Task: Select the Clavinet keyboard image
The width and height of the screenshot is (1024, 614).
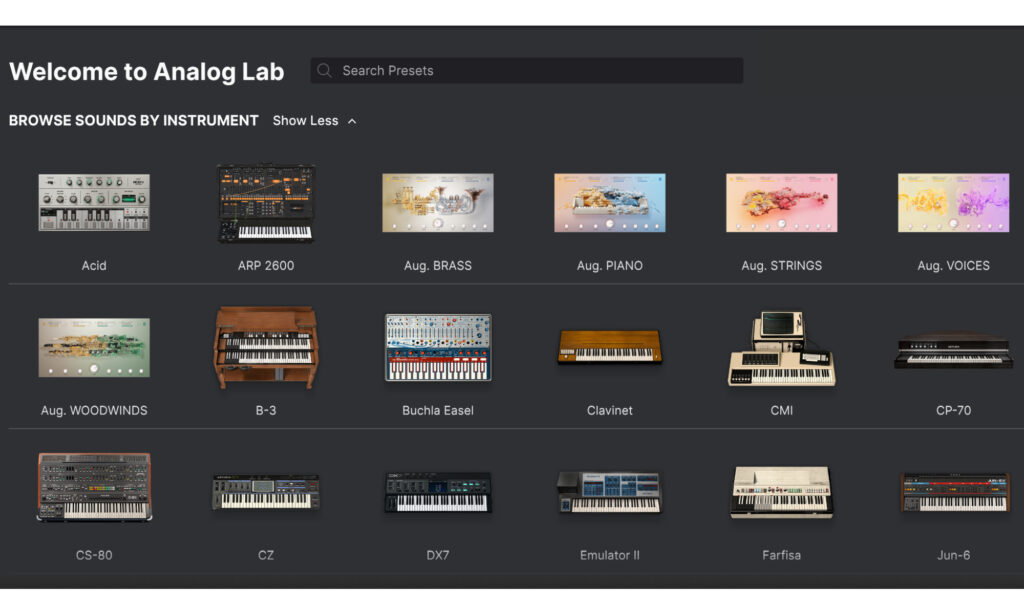Action: [x=609, y=346]
